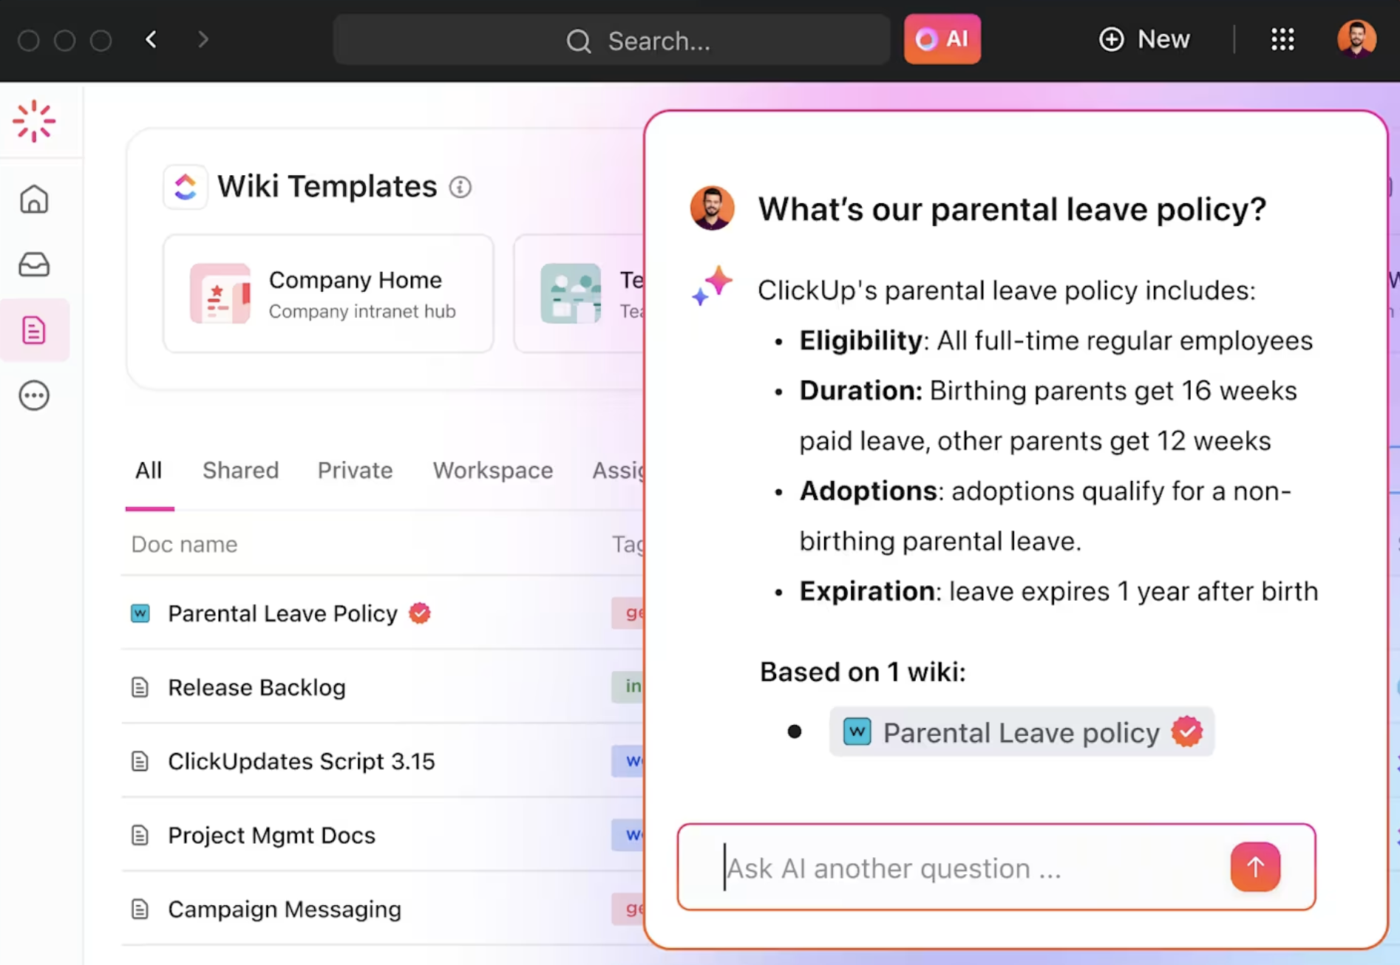Open the apps grid icon
1400x965 pixels.
point(1283,40)
